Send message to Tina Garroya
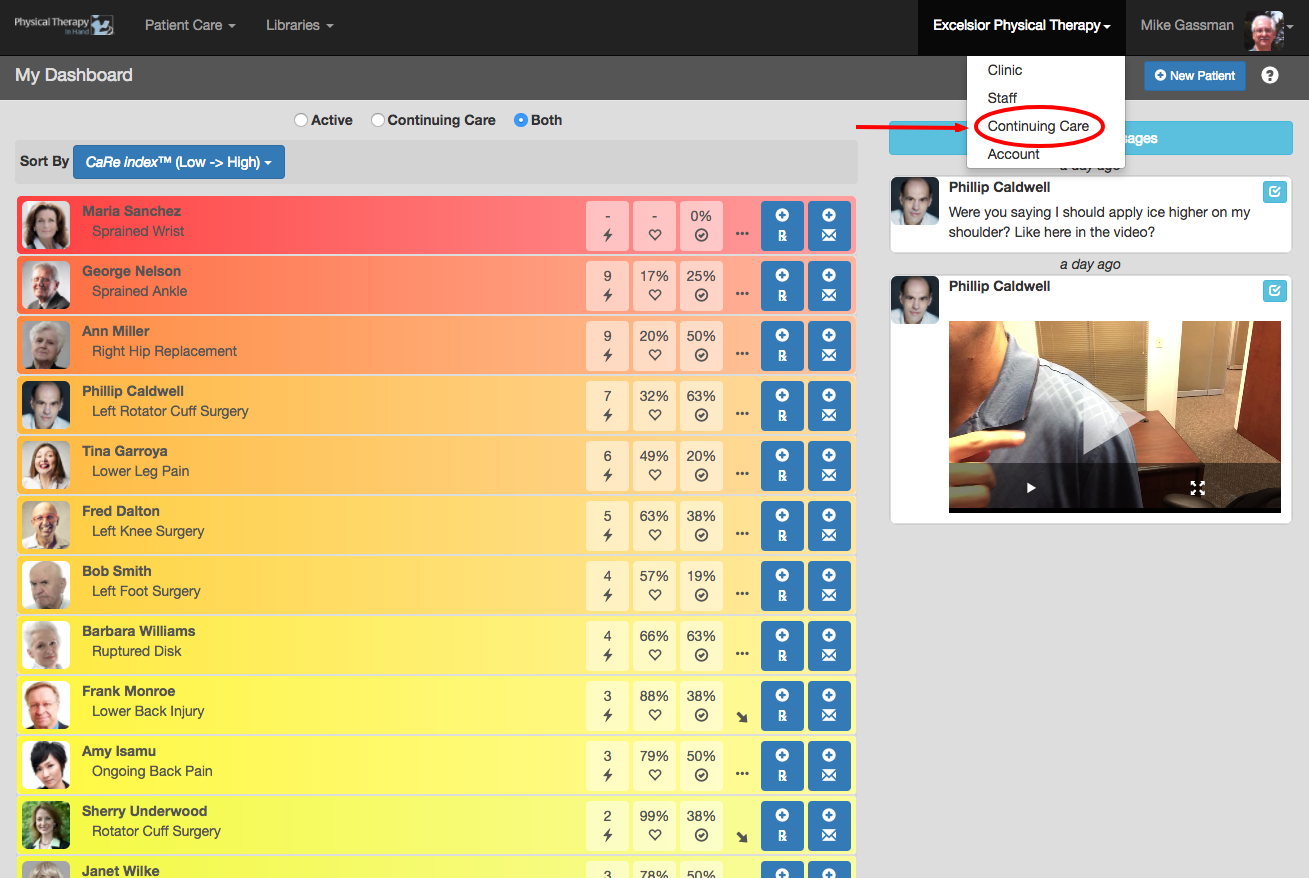1309x878 pixels. (829, 465)
